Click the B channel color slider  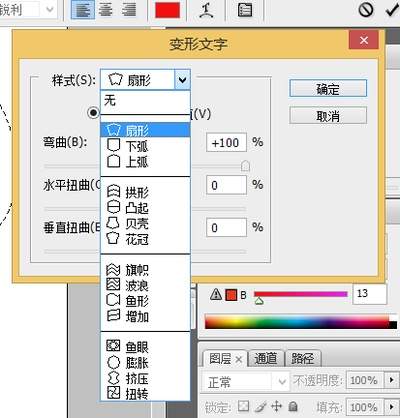[301, 294]
